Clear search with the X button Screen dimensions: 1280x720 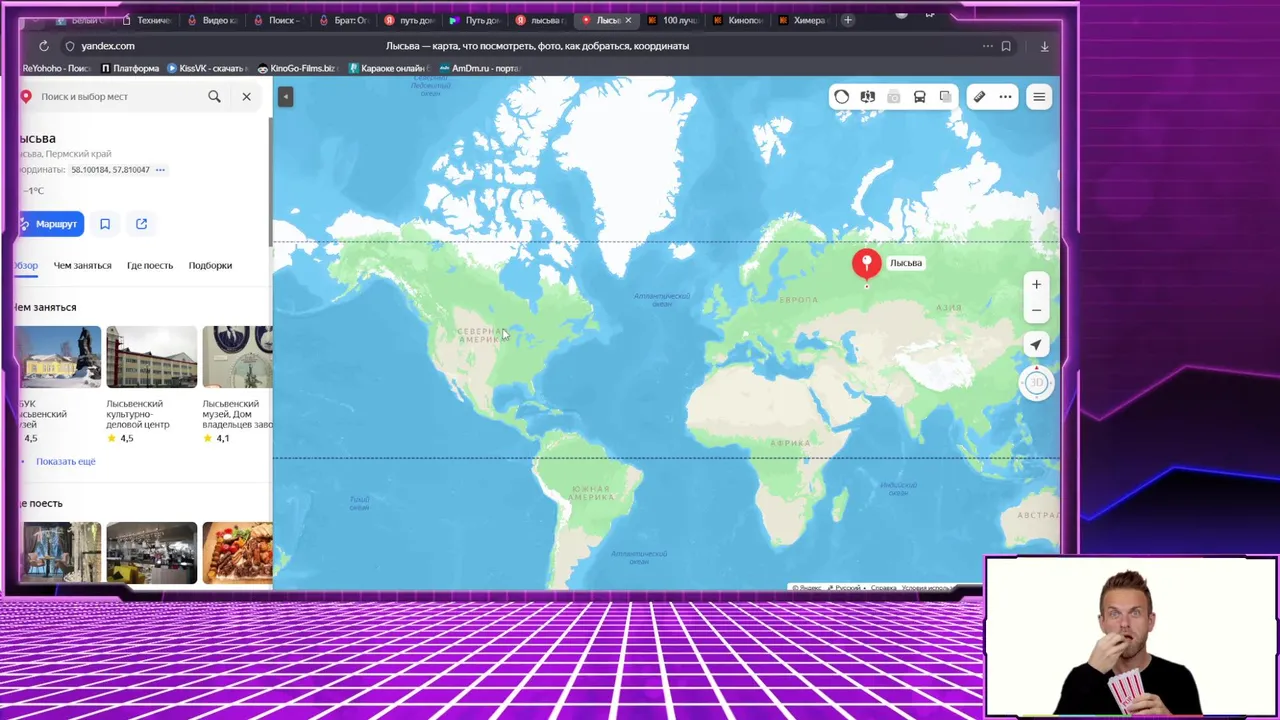click(x=246, y=96)
